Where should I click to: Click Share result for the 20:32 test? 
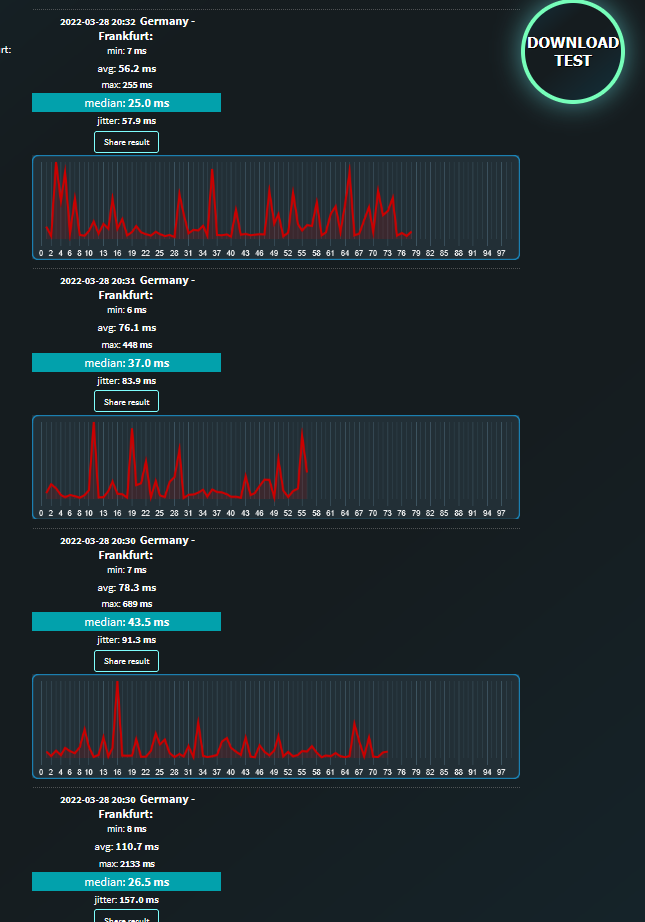tap(126, 142)
